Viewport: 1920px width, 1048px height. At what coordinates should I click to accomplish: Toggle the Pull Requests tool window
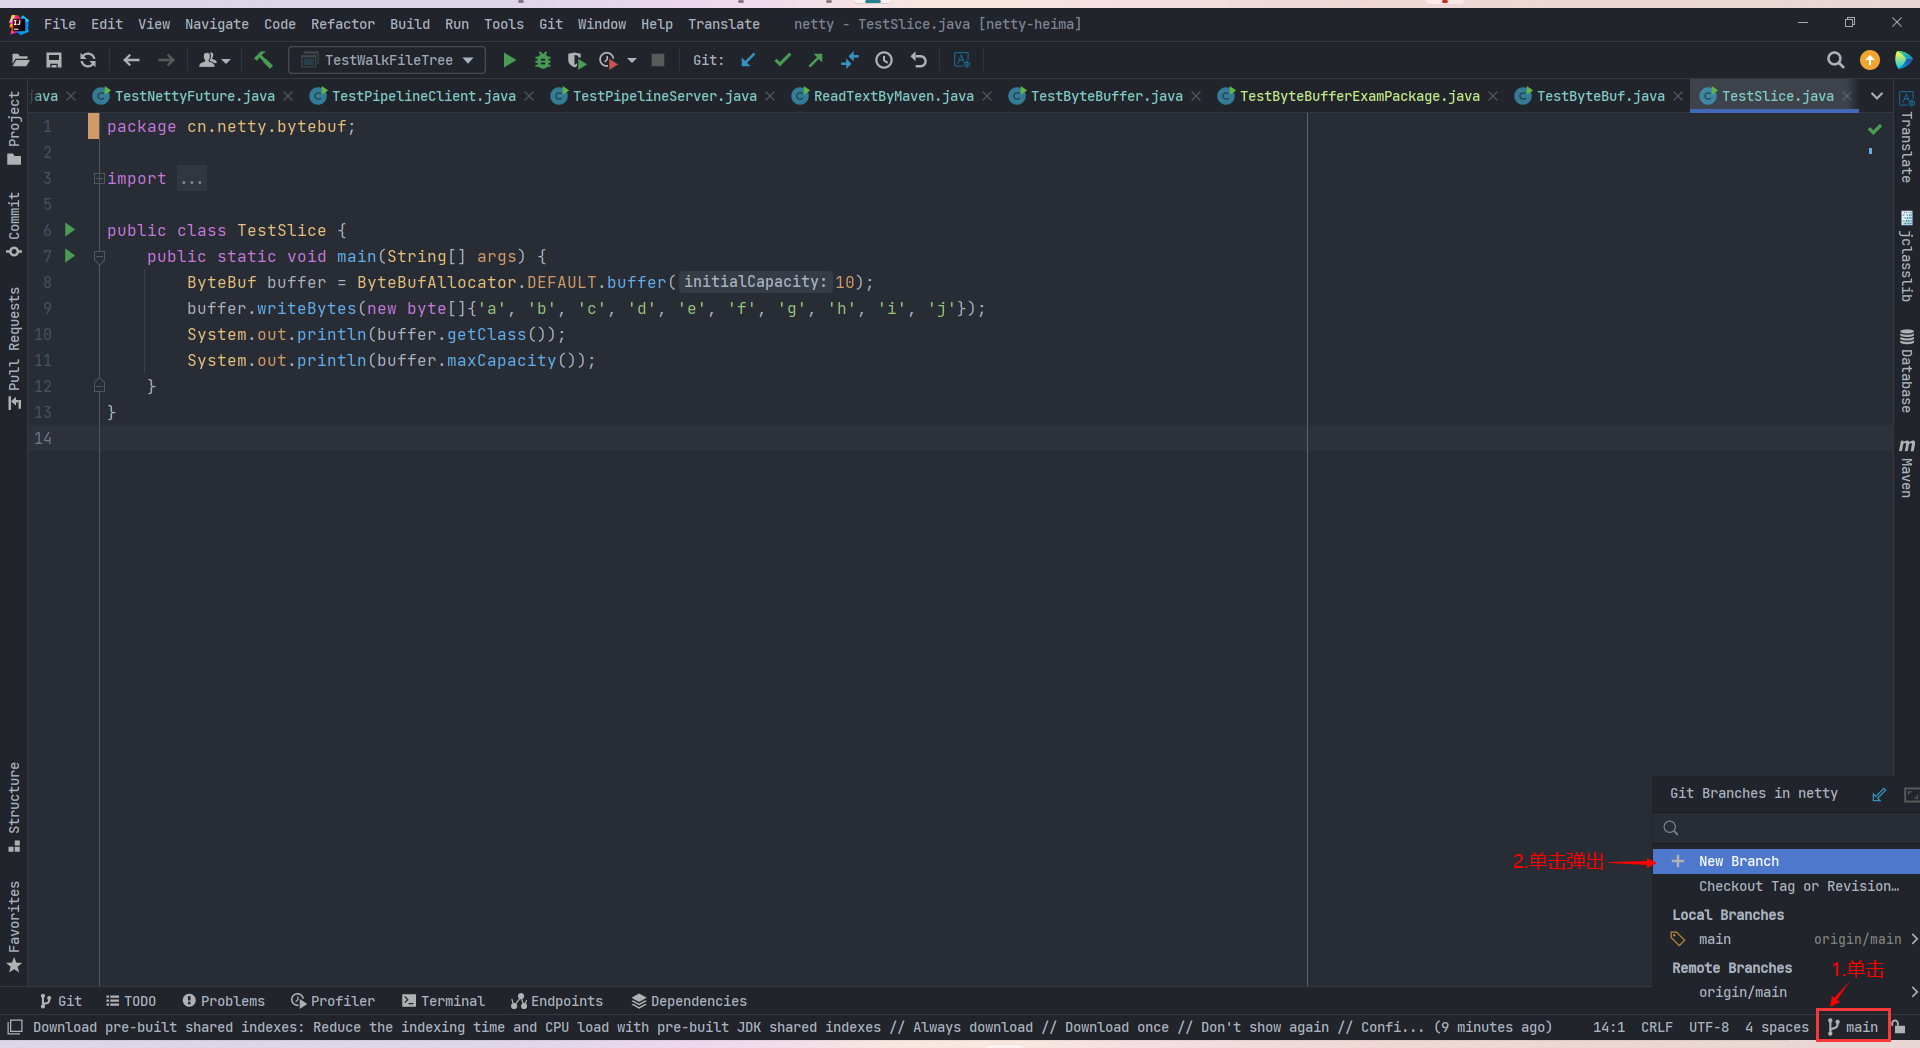tap(14, 348)
